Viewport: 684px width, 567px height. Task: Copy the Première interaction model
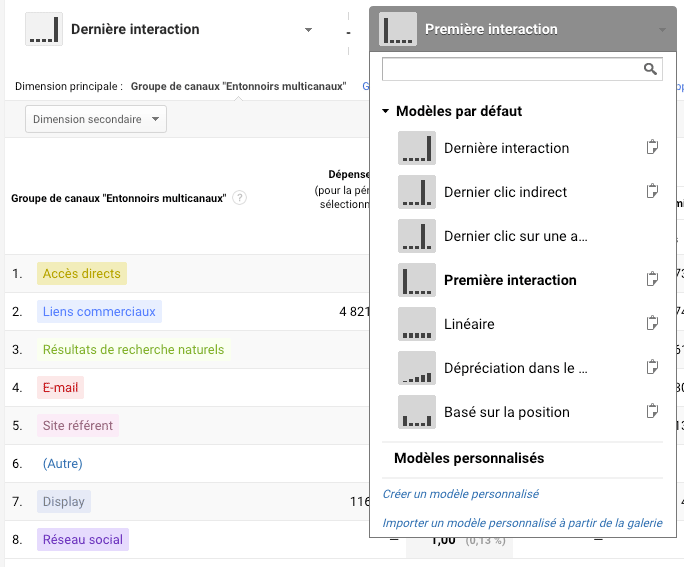click(652, 280)
